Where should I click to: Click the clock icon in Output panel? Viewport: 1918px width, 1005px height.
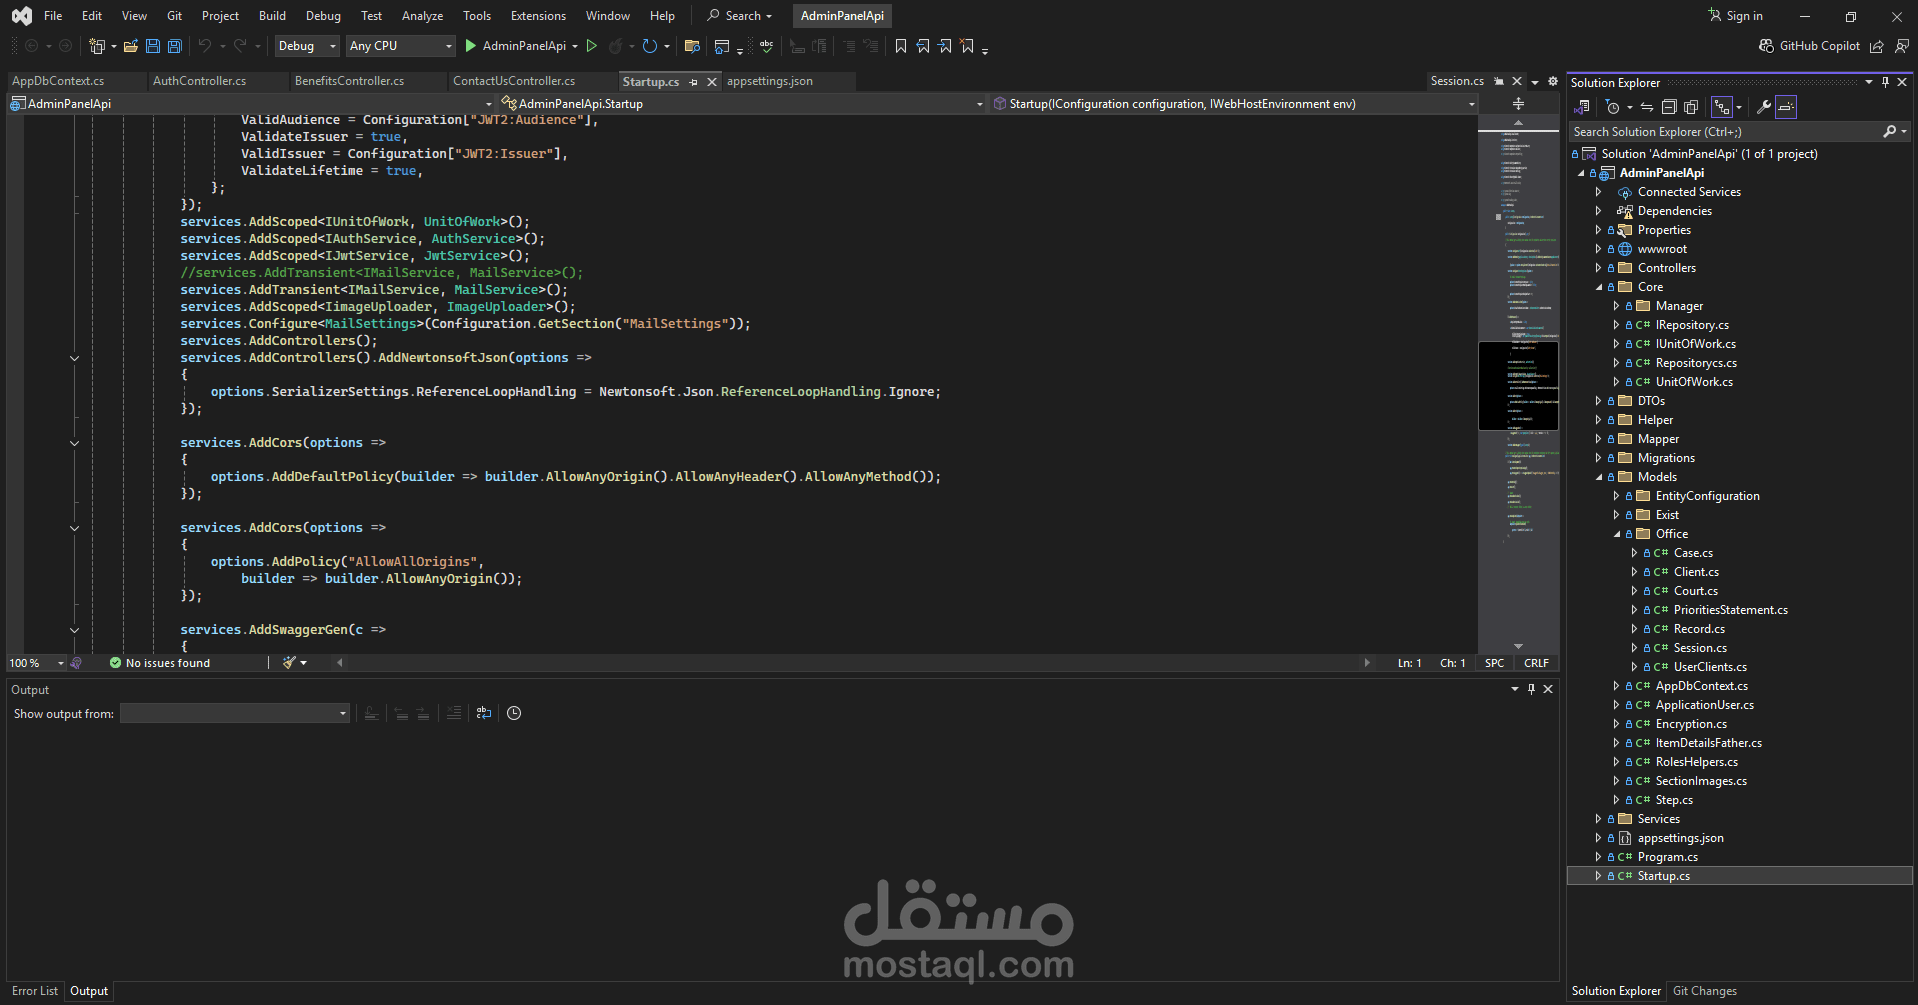tap(514, 713)
